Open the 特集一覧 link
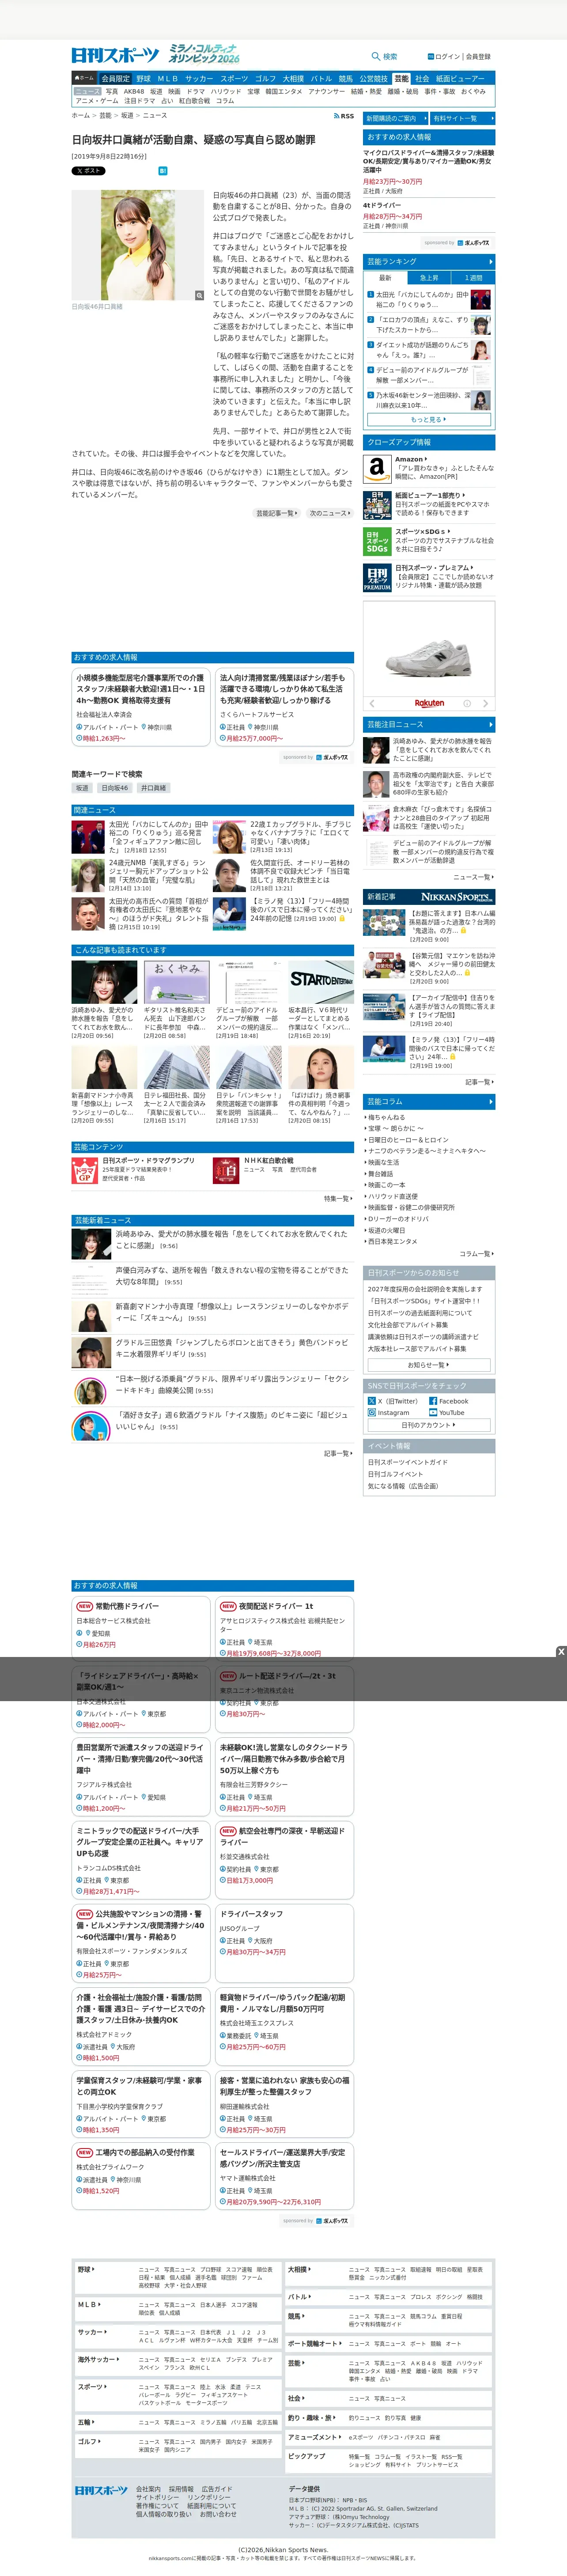Screen dimensions: 567x2576 point(337,1198)
